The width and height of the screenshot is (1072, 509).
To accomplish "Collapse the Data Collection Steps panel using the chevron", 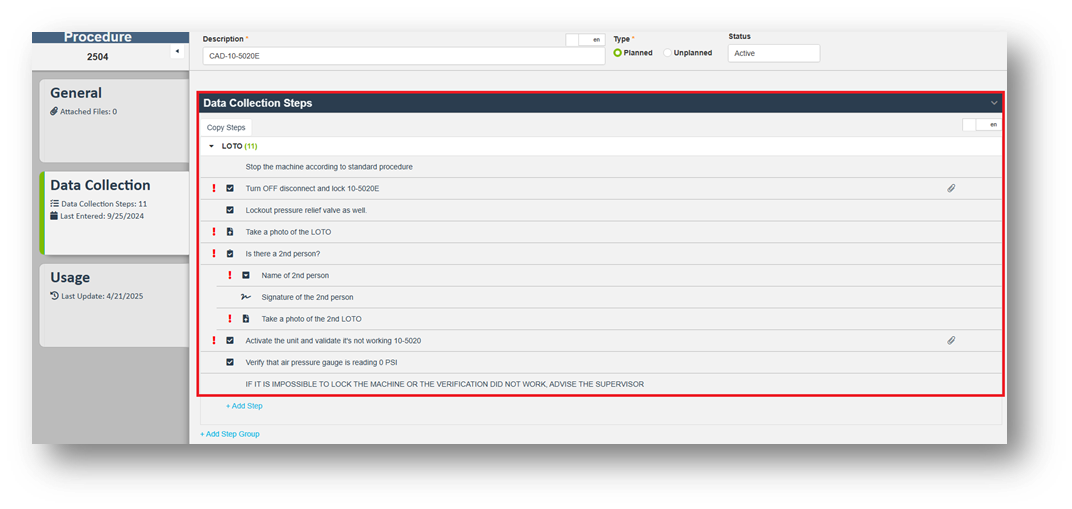I will pos(994,103).
